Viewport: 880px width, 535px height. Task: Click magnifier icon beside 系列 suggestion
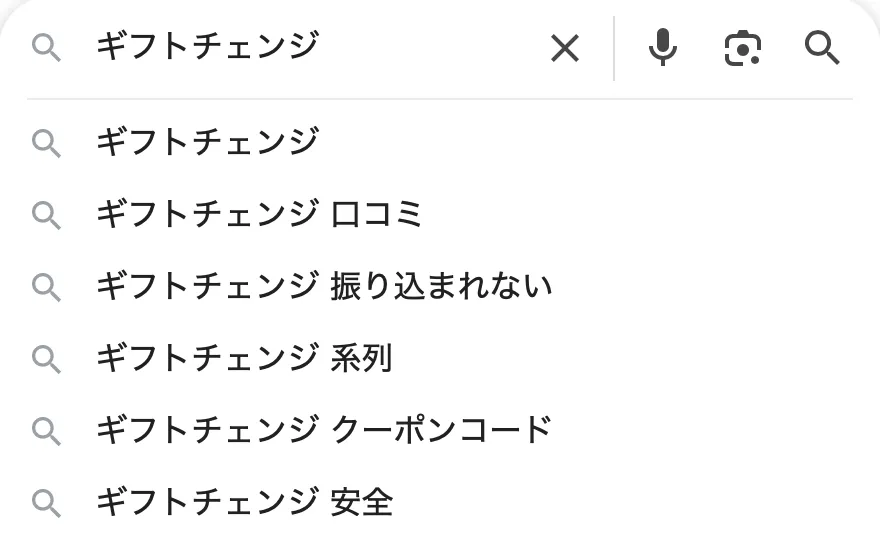pos(46,358)
